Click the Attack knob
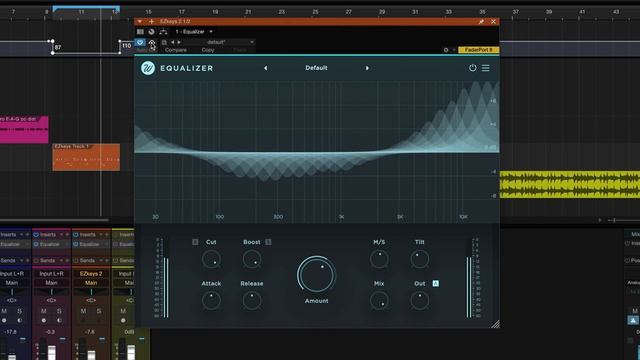 pos(211,300)
